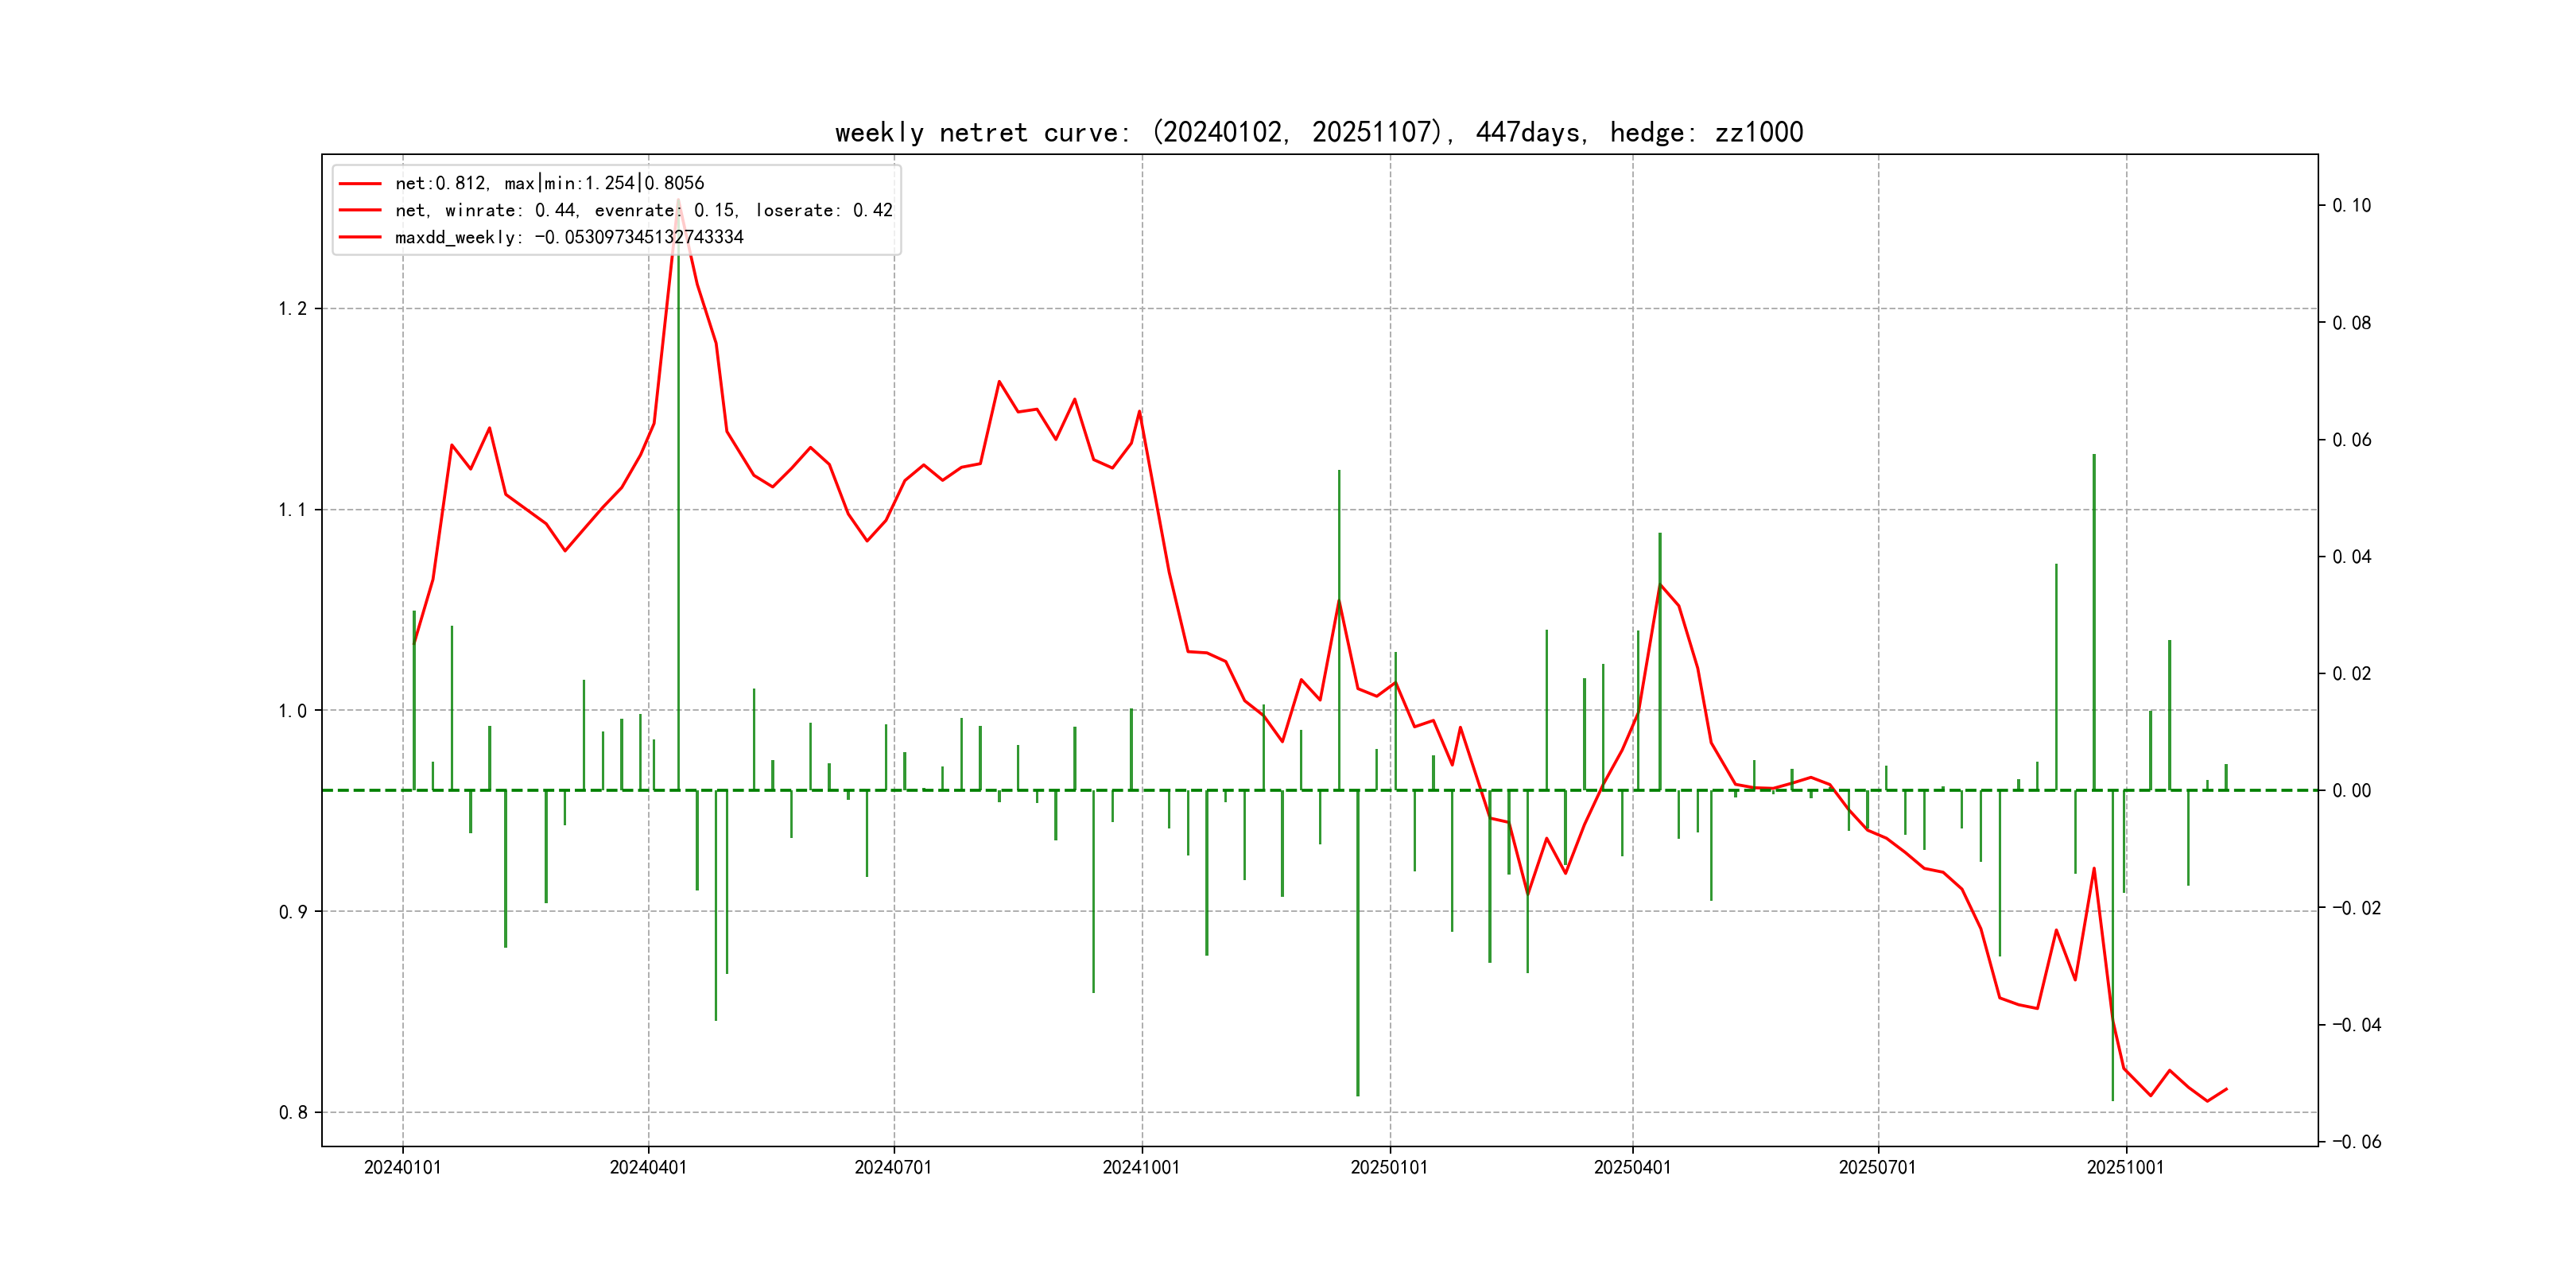Click the 0.8 left axis label
Image resolution: width=2576 pixels, height=1288 pixels.
[292, 1113]
